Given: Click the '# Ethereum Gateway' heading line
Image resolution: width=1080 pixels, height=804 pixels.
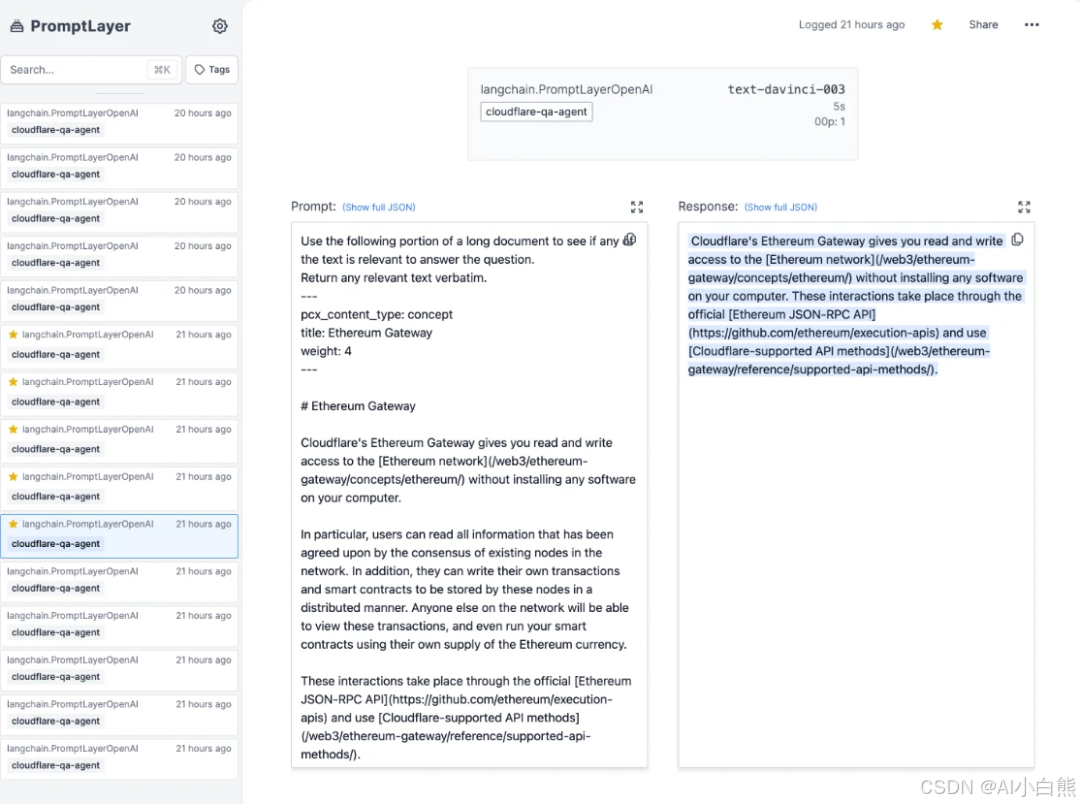Looking at the screenshot, I should (358, 406).
